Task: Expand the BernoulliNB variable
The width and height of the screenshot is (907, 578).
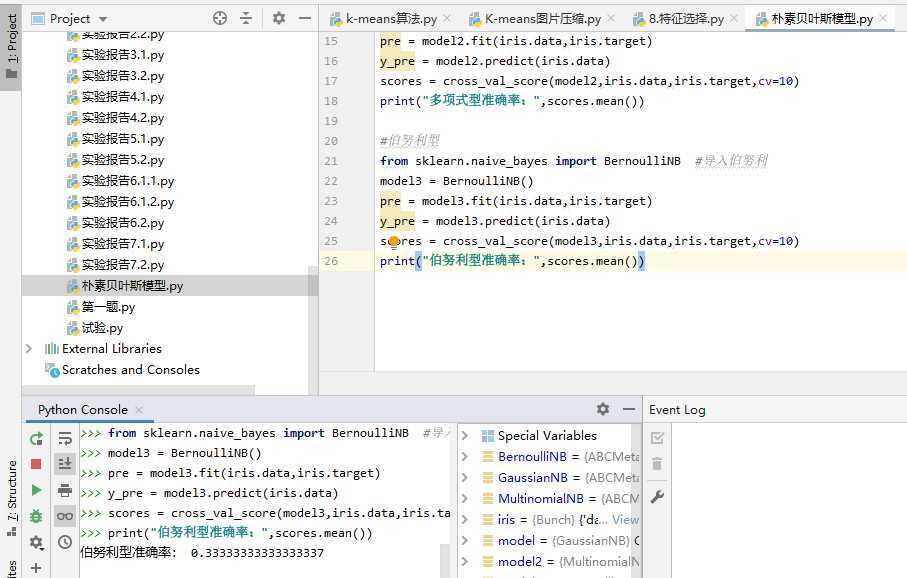Action: (x=465, y=456)
